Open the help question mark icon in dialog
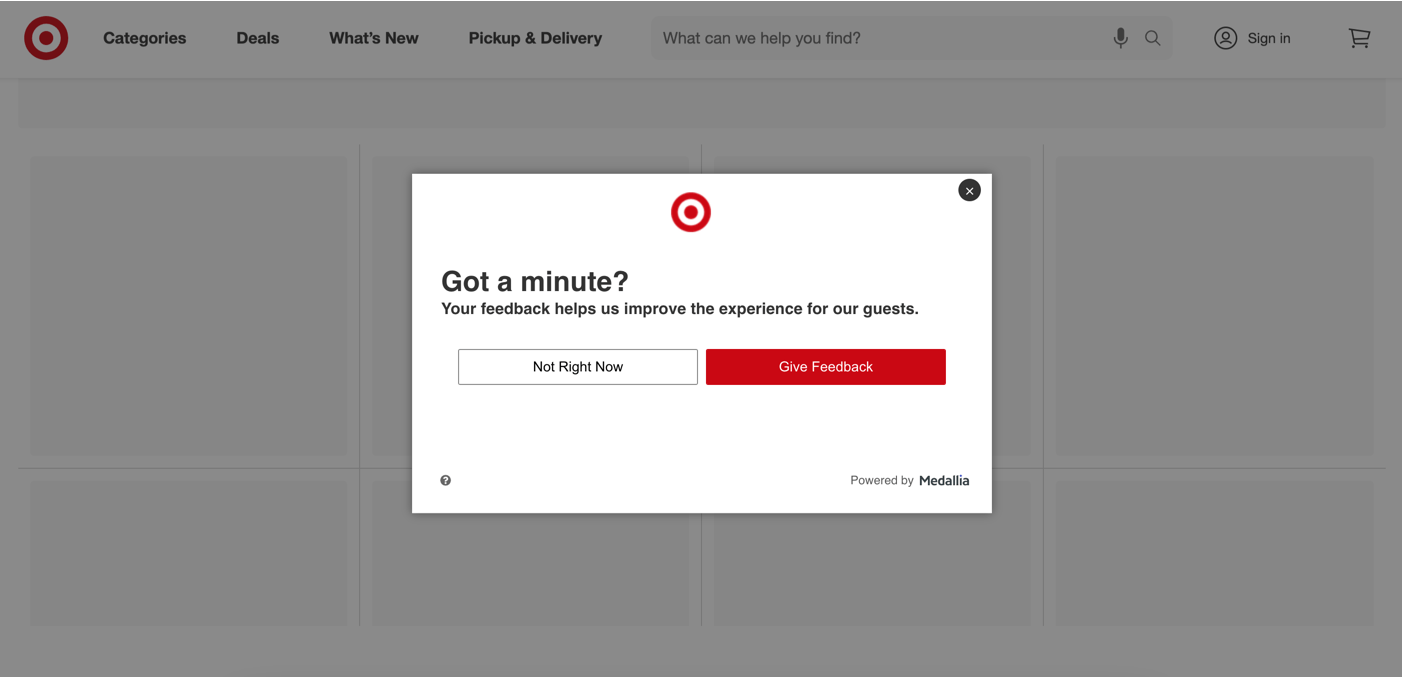The image size is (1402, 677). [445, 480]
